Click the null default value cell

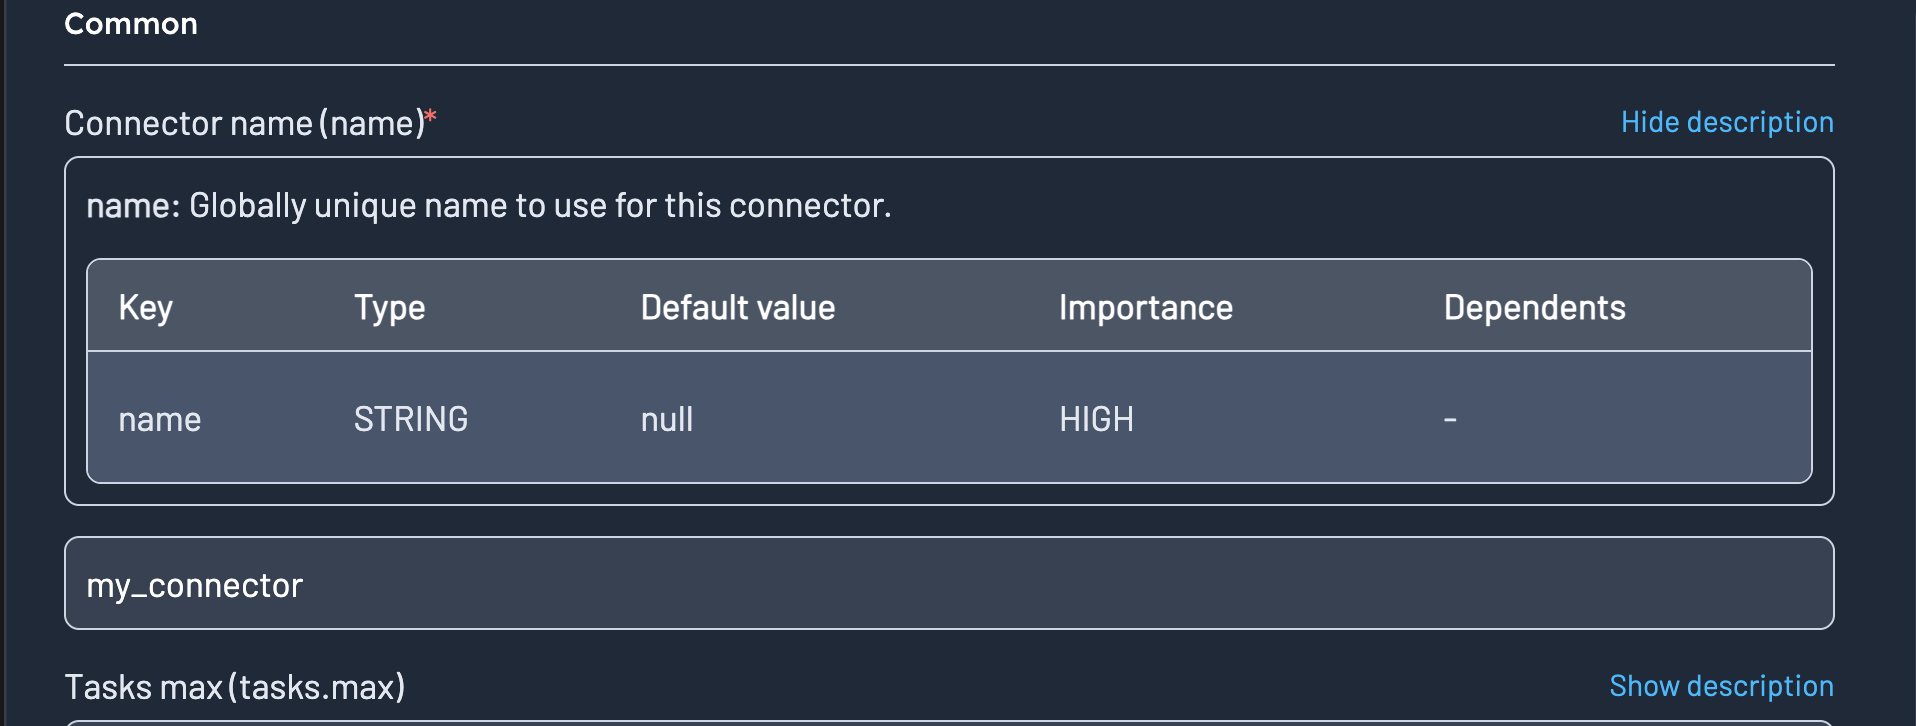coord(666,419)
